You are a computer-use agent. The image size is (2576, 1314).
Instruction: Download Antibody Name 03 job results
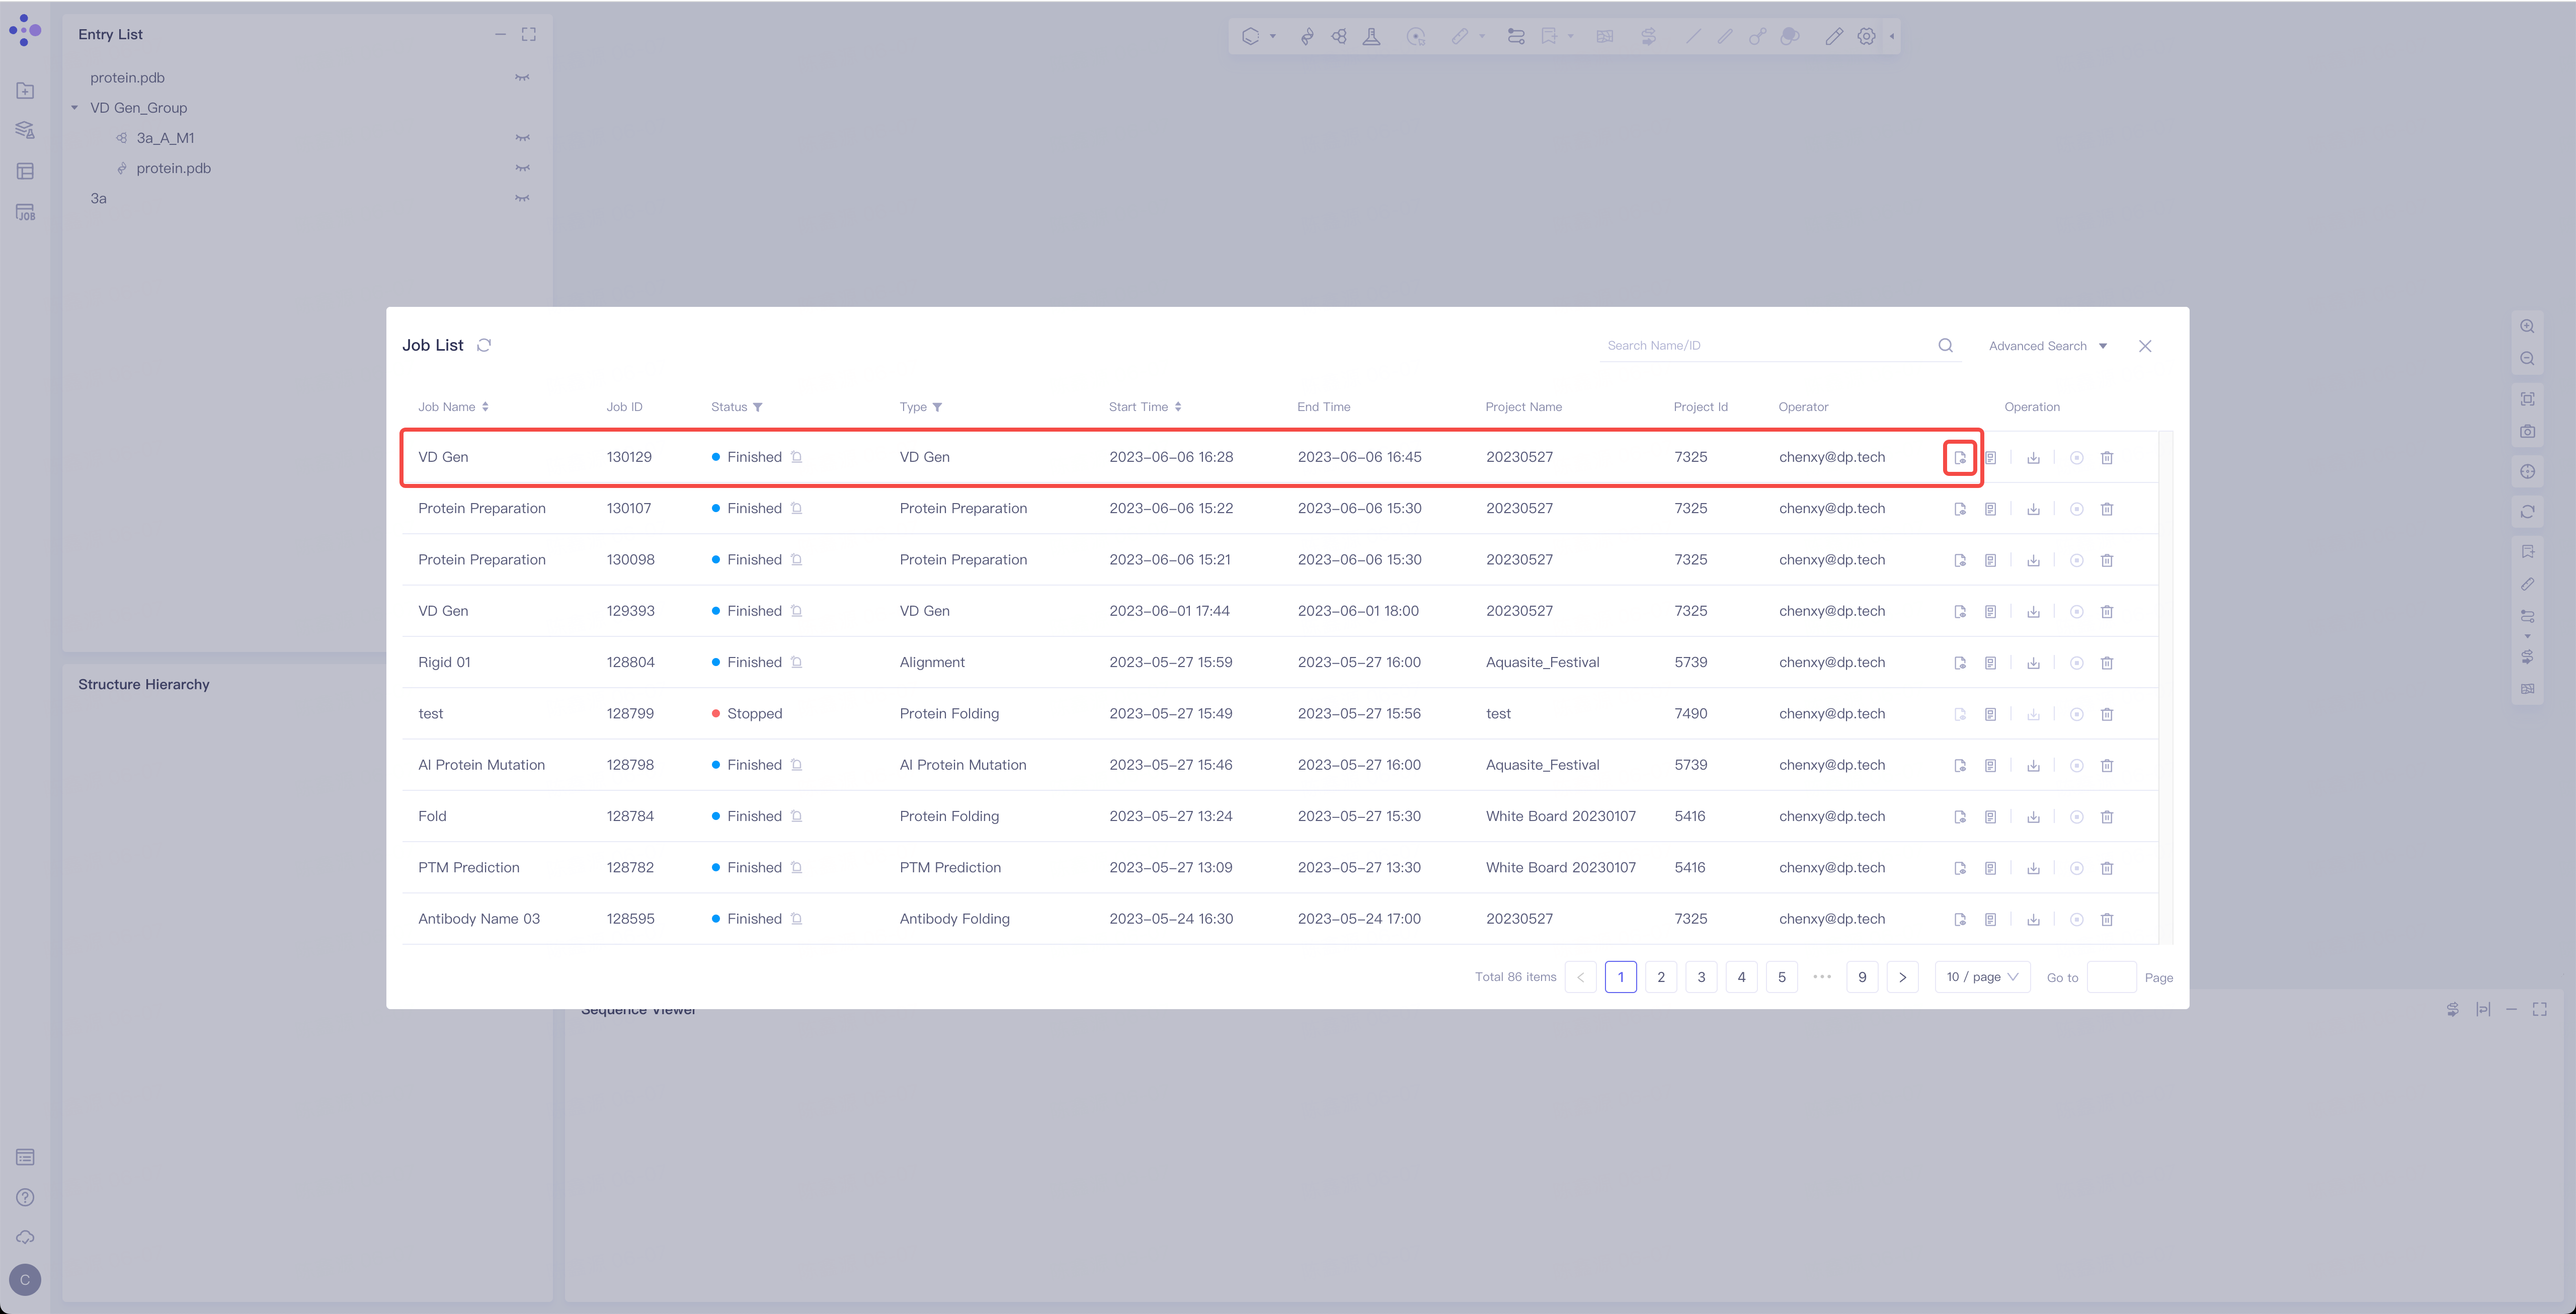coord(2033,920)
